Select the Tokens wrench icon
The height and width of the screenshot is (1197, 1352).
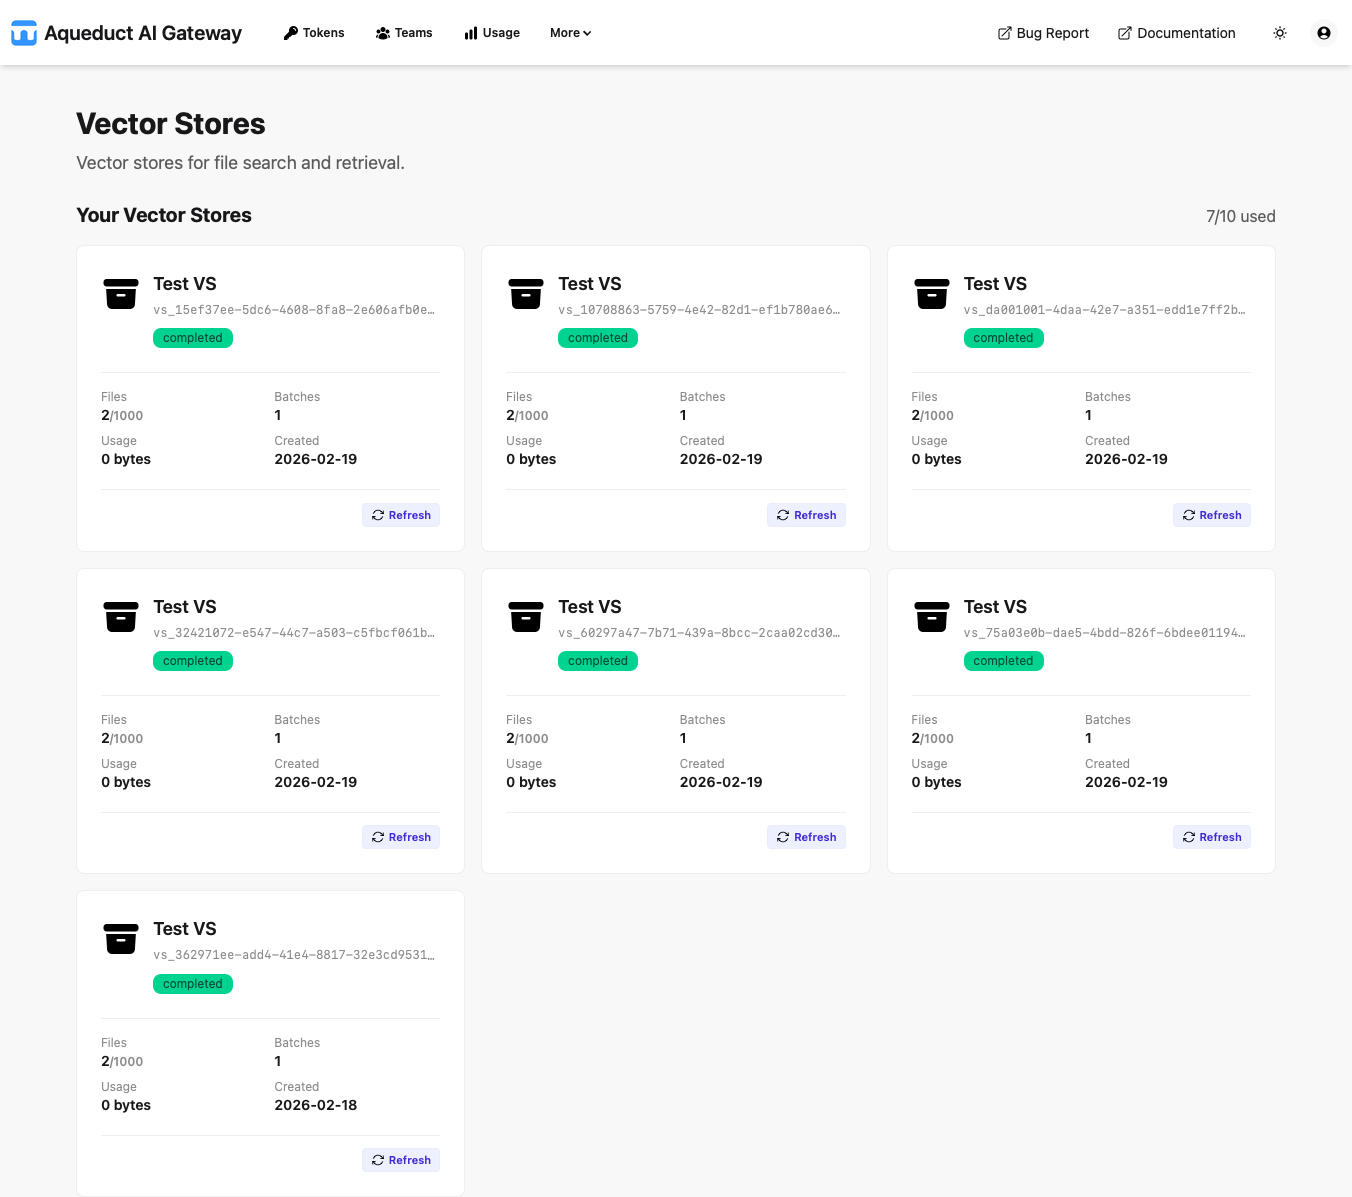click(x=289, y=32)
